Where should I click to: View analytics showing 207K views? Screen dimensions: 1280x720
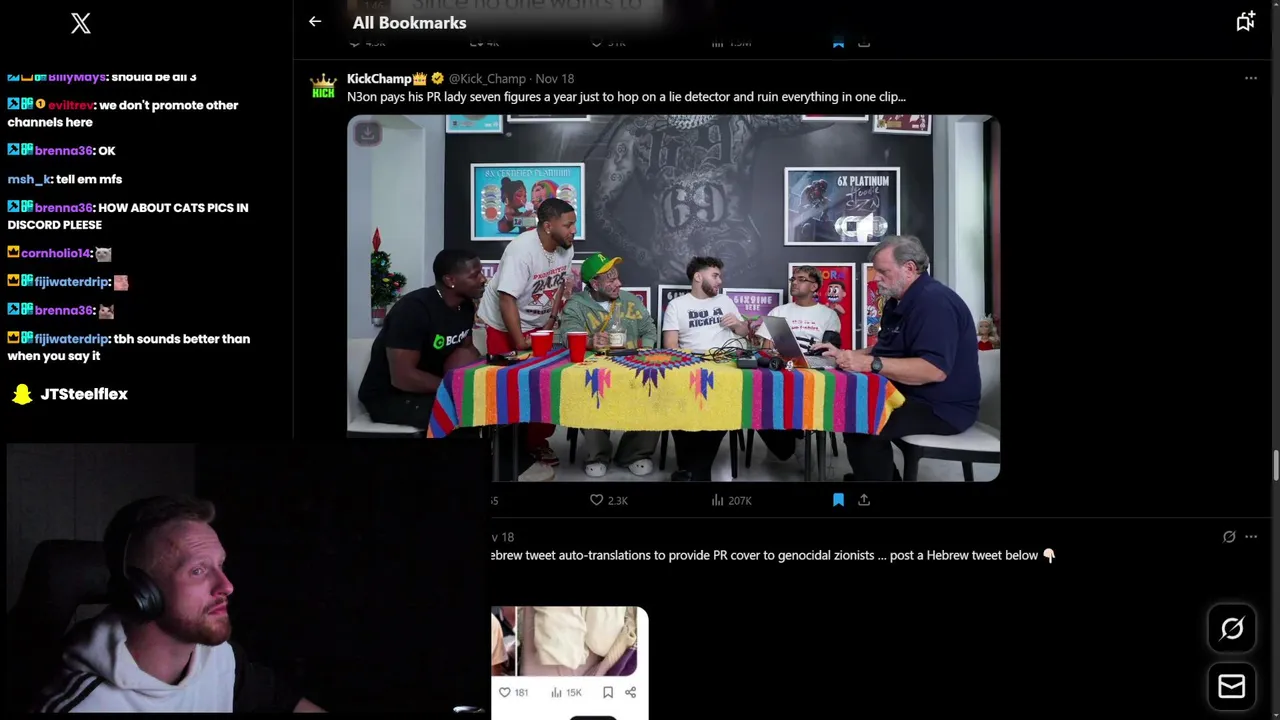pos(731,500)
